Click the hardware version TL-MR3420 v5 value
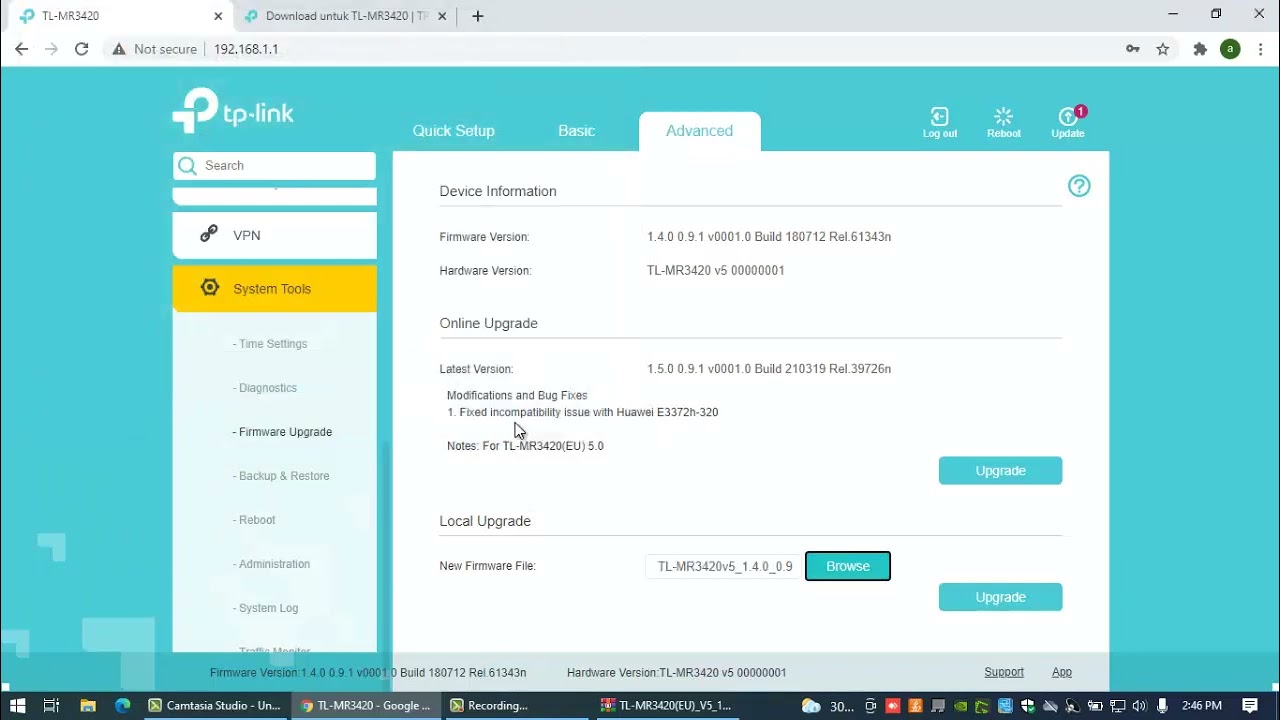The height and width of the screenshot is (720, 1280). (x=716, y=271)
